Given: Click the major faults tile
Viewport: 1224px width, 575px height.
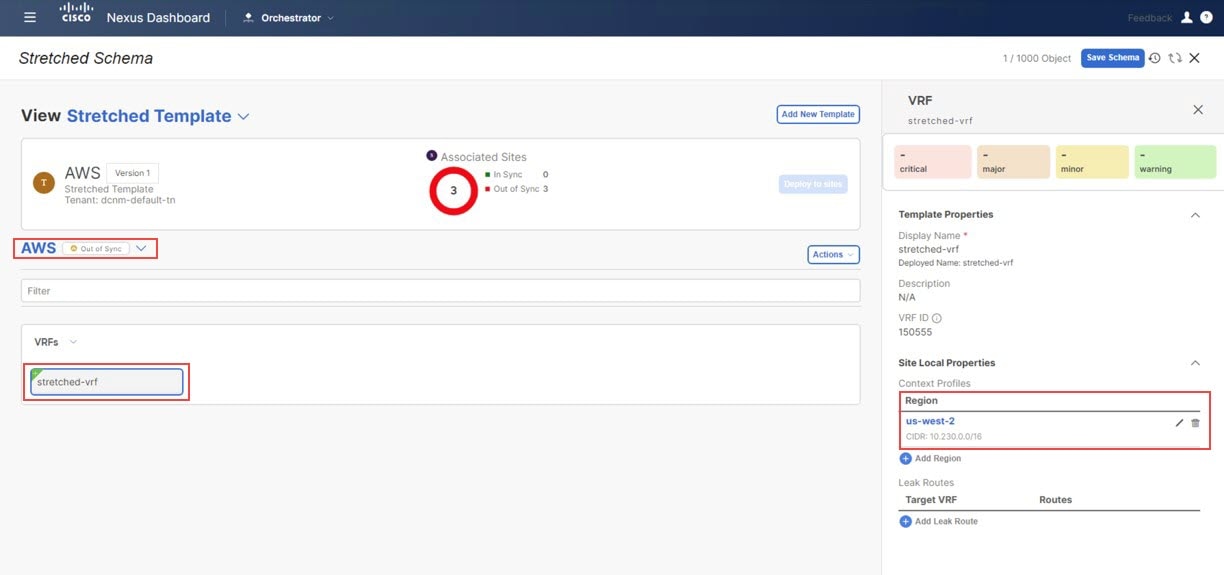Looking at the screenshot, I should [1013, 162].
